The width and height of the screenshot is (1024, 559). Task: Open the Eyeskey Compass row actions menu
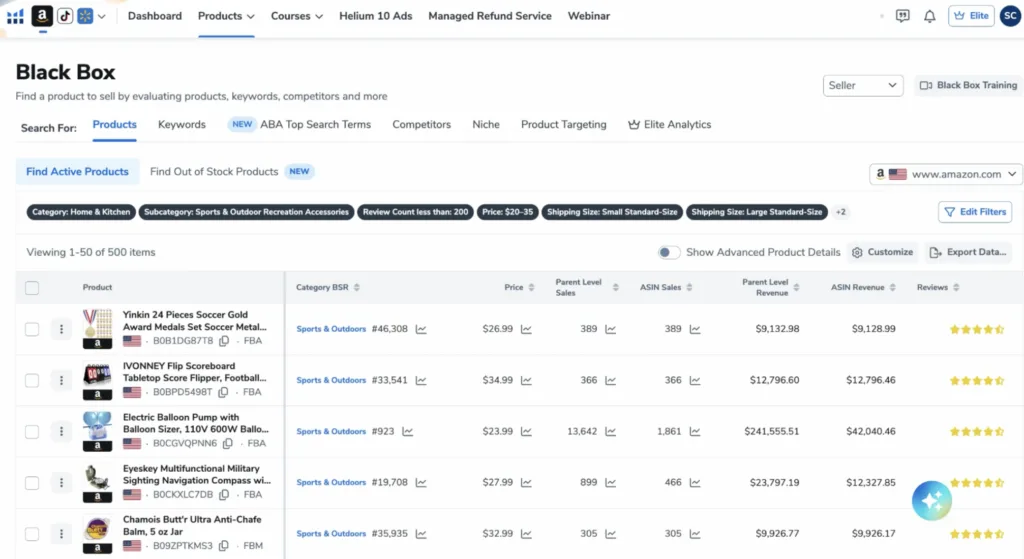(x=61, y=483)
